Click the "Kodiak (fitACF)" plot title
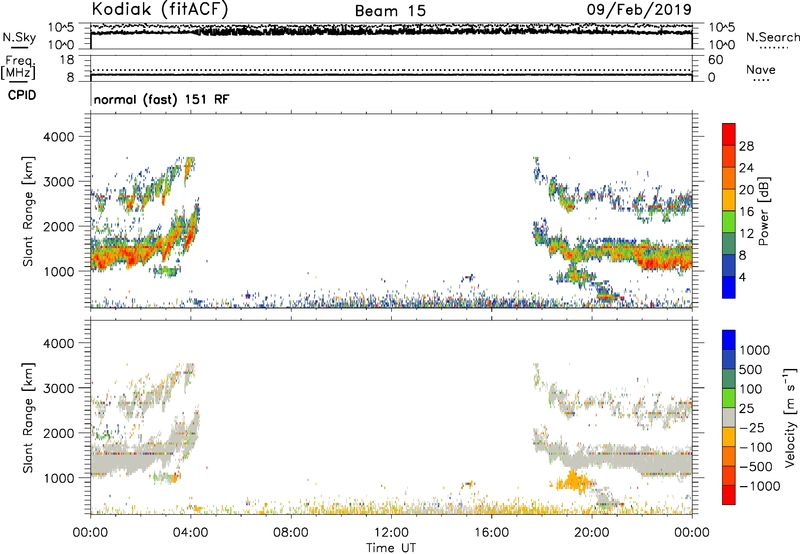Screen dimensions: 800x554 (x=160, y=9)
